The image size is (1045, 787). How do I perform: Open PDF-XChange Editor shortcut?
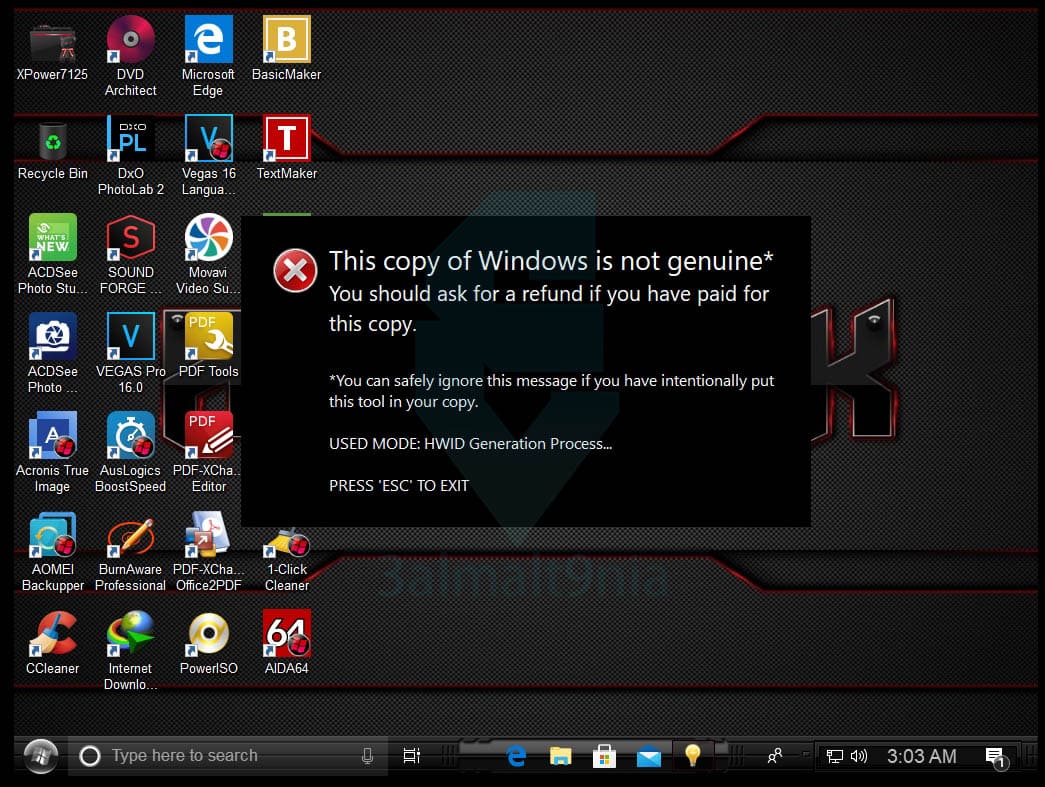[209, 435]
